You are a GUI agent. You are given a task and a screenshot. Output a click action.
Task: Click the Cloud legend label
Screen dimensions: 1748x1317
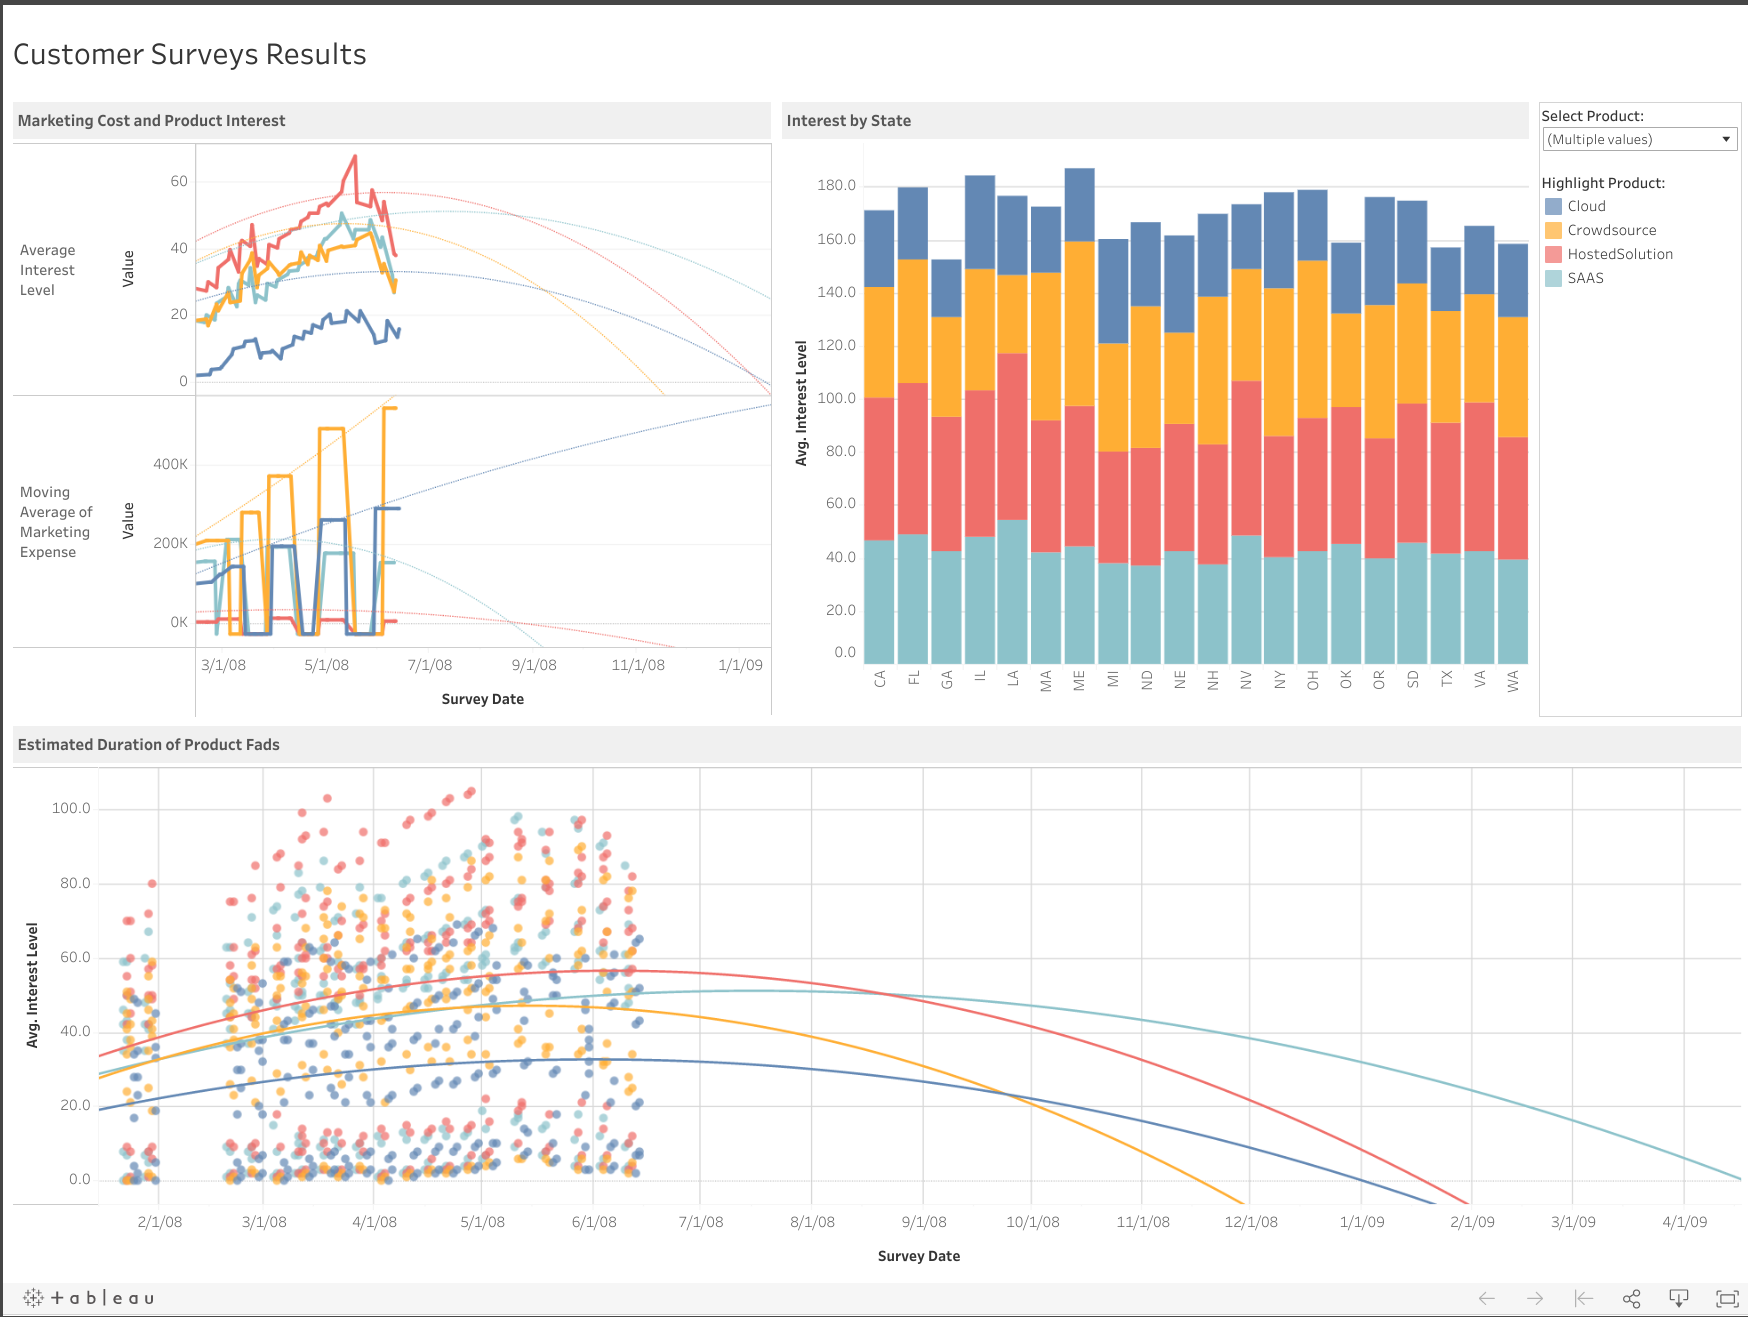1586,206
